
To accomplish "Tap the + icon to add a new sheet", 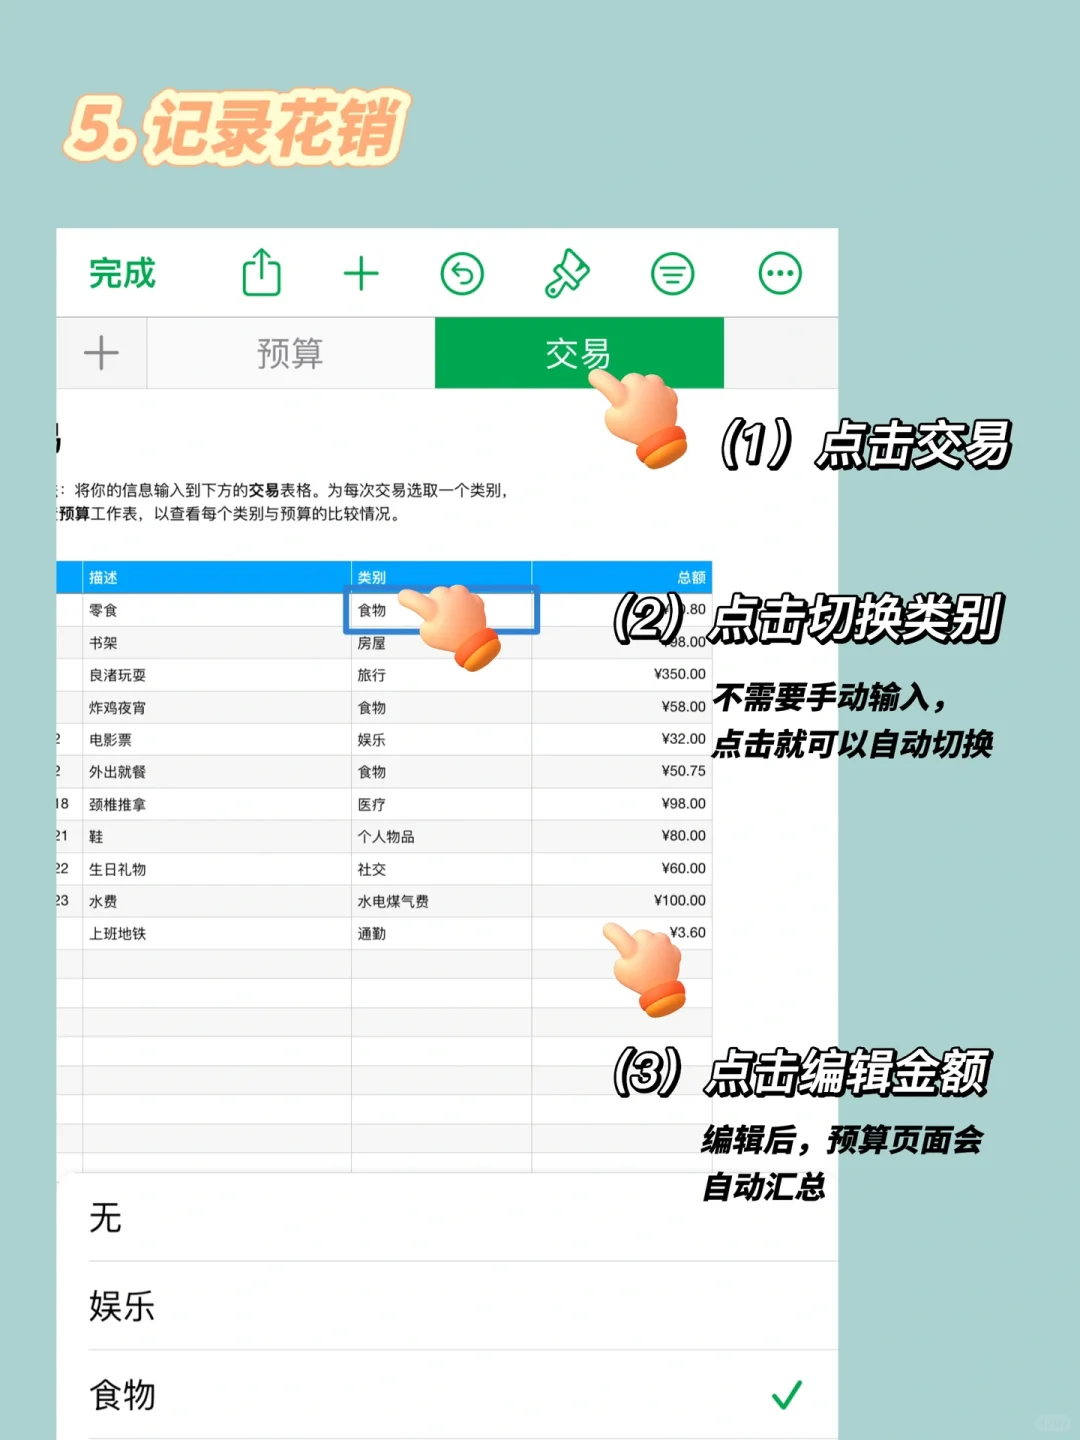I will click(x=100, y=353).
